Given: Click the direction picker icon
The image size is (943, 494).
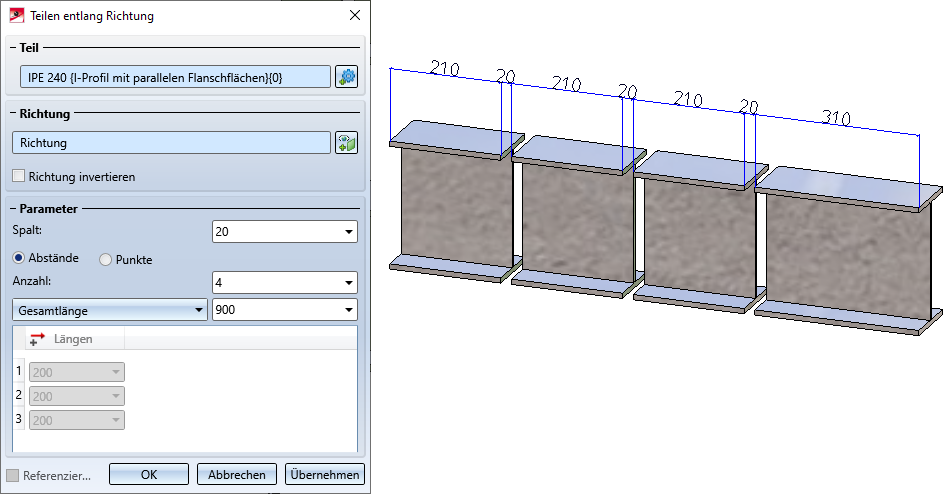Looking at the screenshot, I should pyautogui.click(x=346, y=143).
